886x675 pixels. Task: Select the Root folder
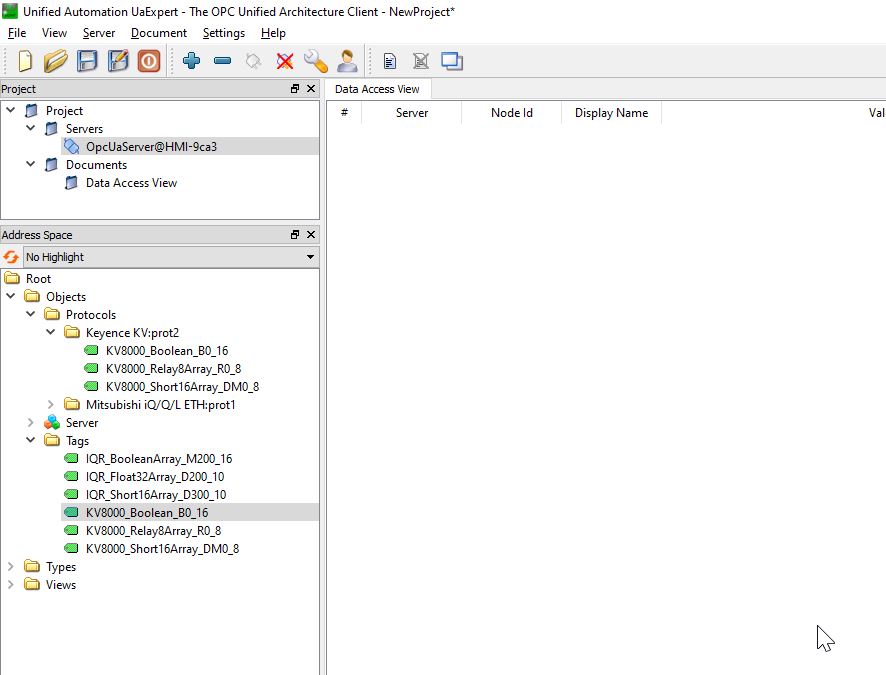(x=38, y=278)
